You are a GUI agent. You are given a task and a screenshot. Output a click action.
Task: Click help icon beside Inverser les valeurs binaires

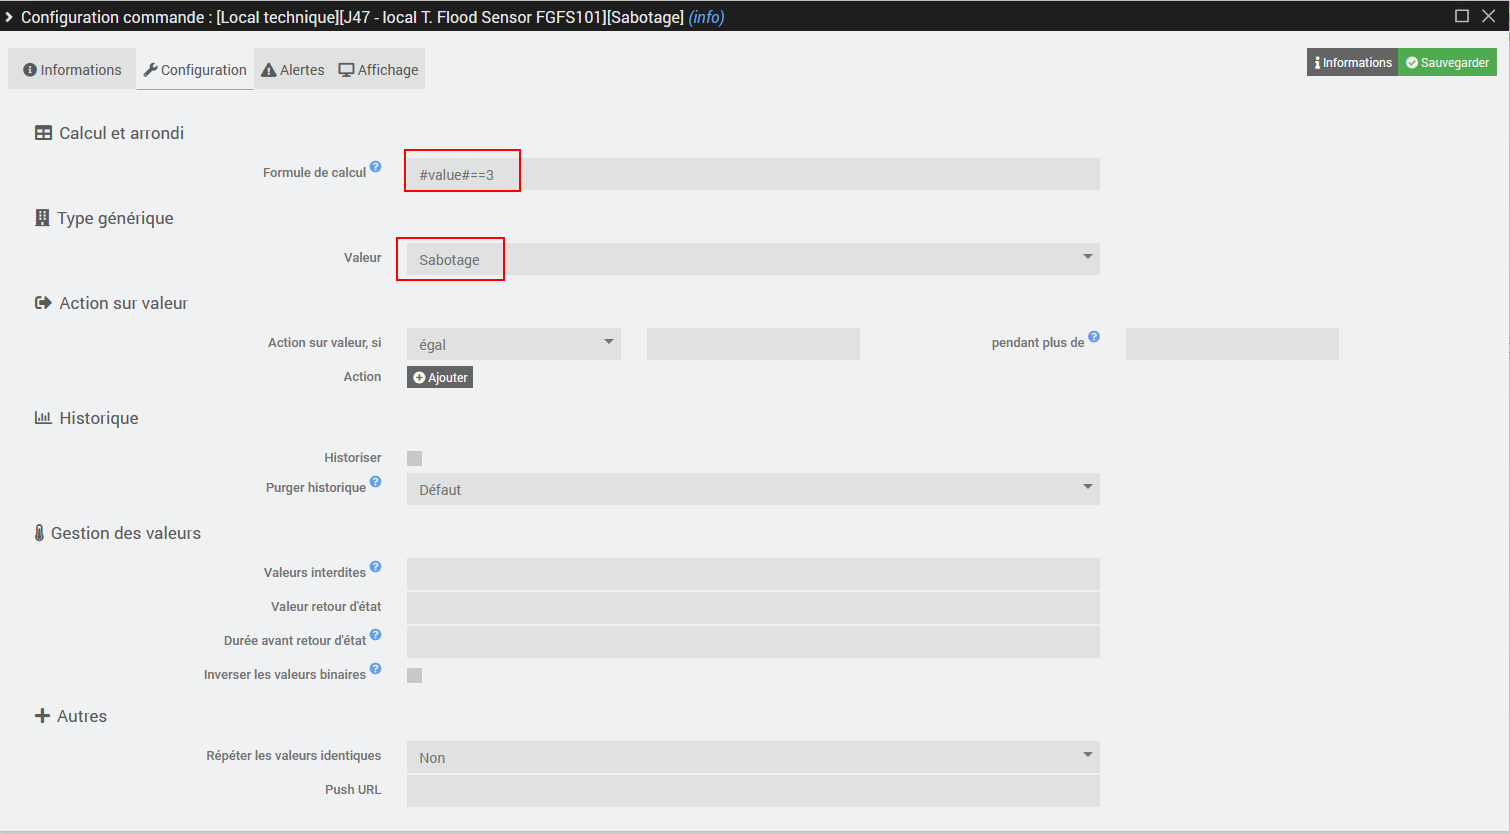[x=375, y=669]
